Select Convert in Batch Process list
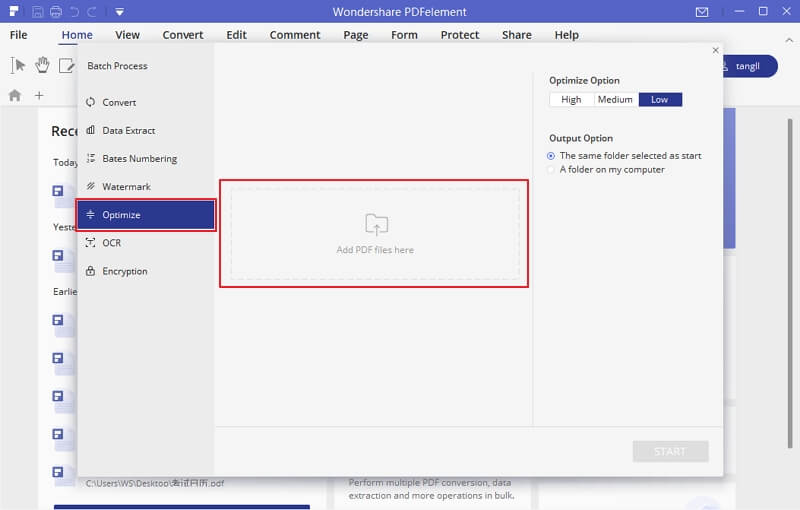The width and height of the screenshot is (800, 510). click(146, 103)
